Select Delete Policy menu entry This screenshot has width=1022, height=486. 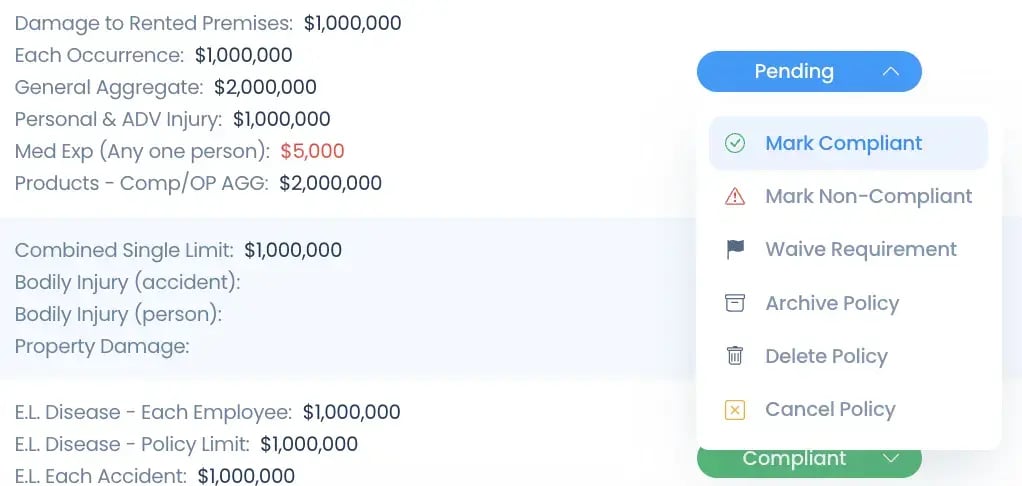[826, 356]
